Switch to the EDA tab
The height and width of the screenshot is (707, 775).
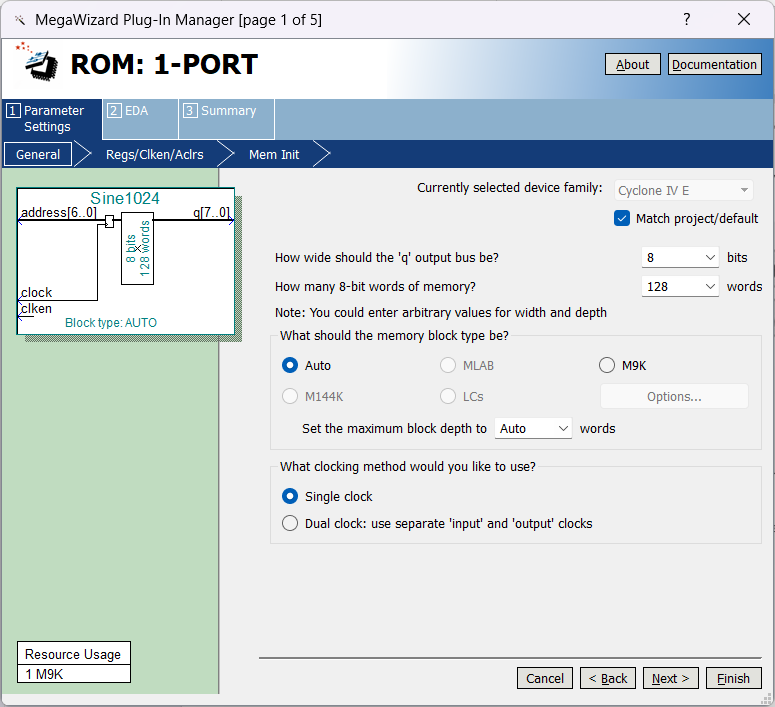(140, 119)
